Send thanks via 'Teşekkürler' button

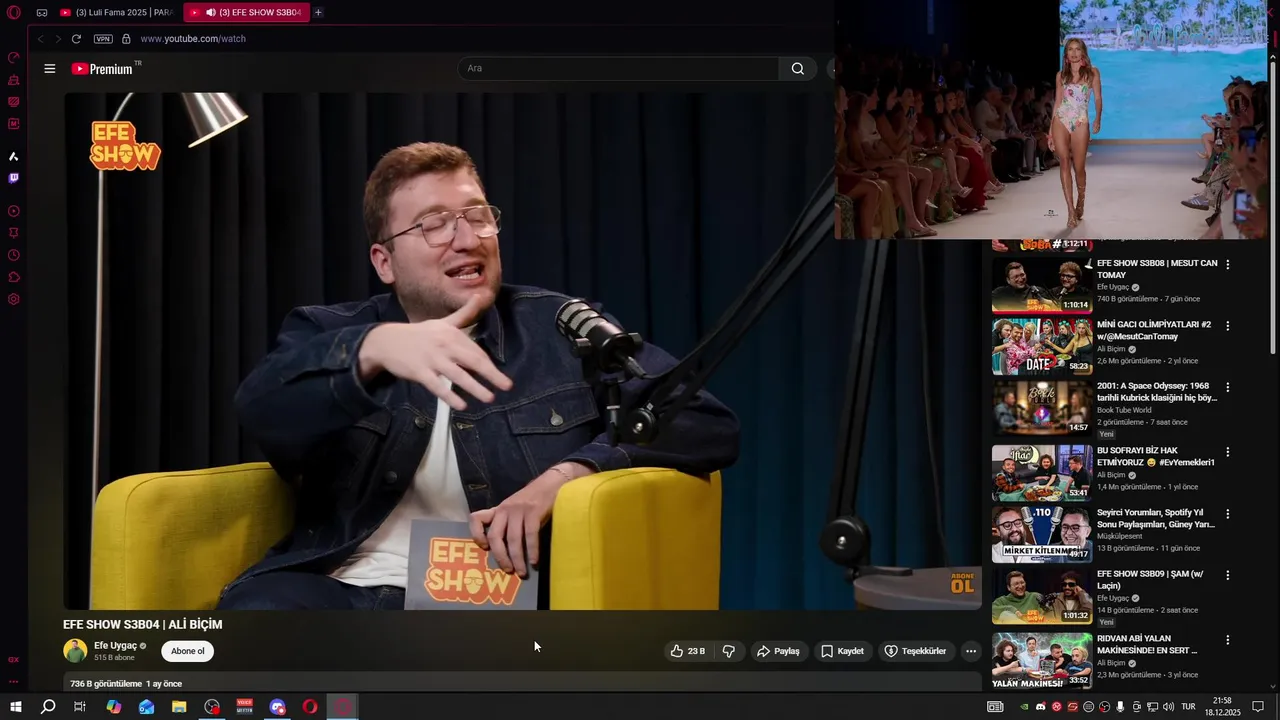click(915, 651)
